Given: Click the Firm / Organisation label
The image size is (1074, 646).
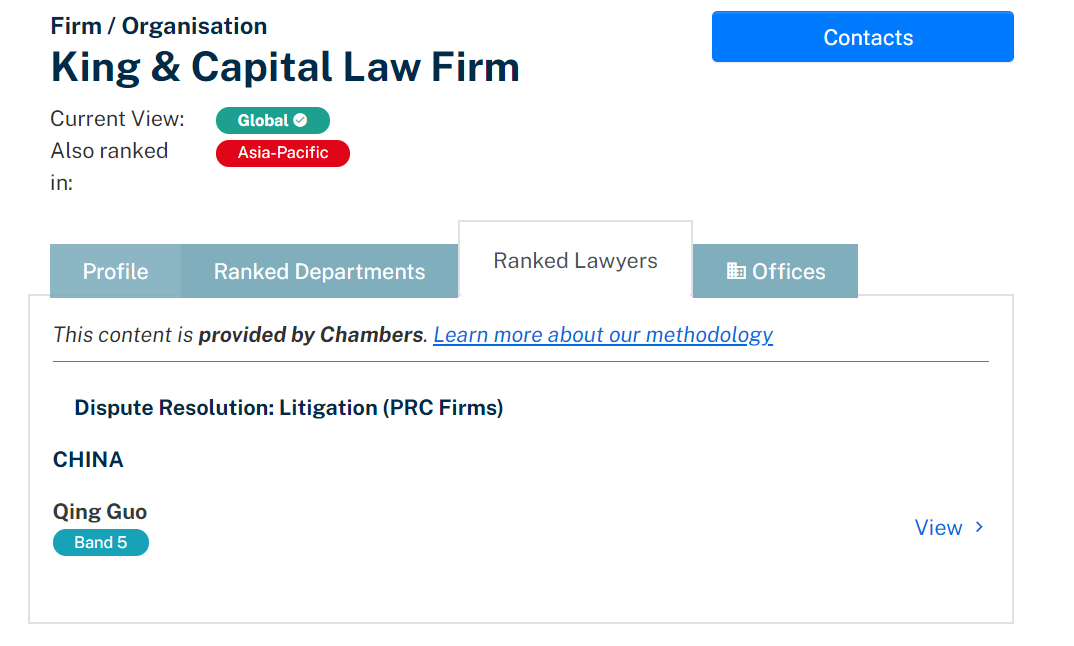Looking at the screenshot, I should tap(159, 26).
